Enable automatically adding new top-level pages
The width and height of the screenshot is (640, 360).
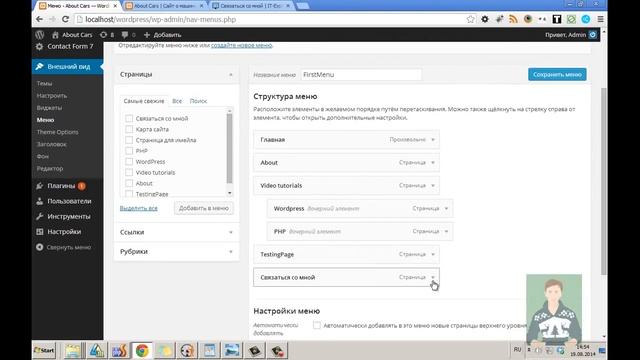coord(317,325)
